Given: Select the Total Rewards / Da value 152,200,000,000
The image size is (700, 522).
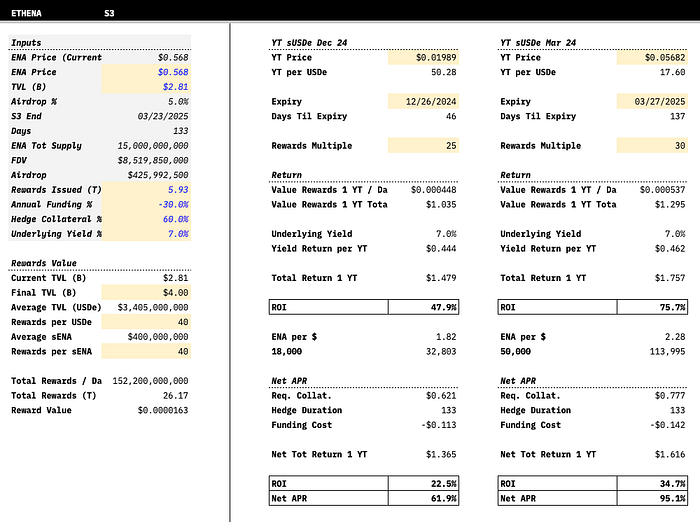Looking at the screenshot, I should point(150,381).
